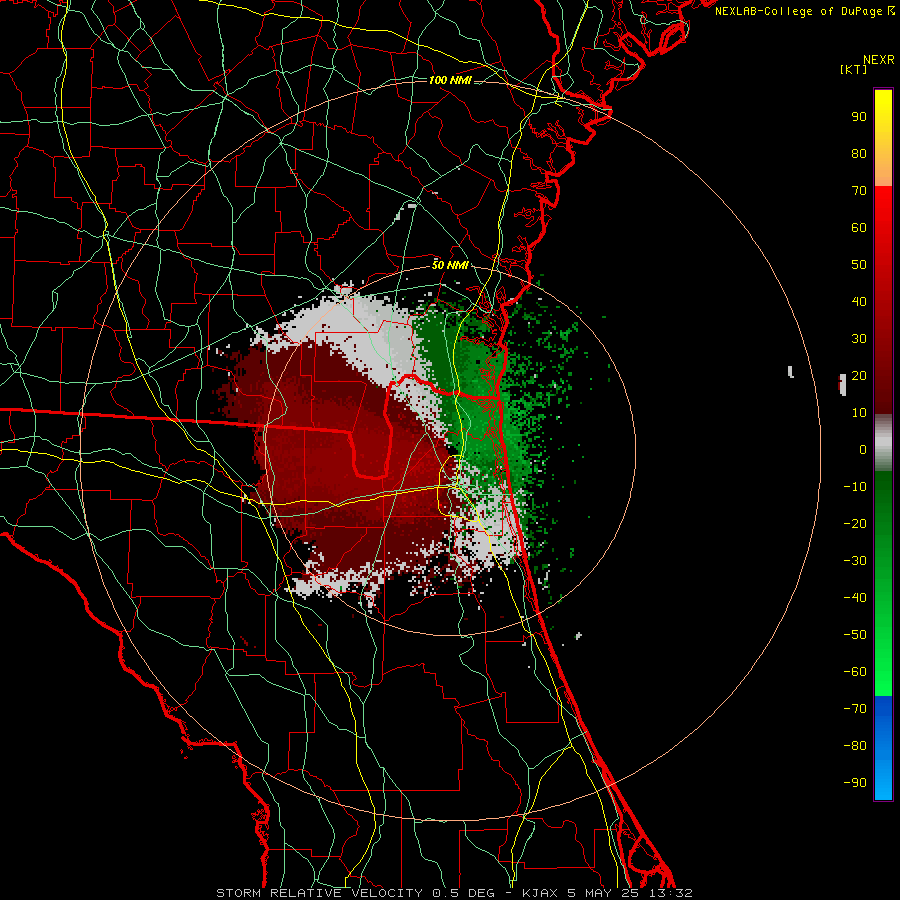
Task: Click the '50 NMI' range ring label
Action: coord(450,265)
